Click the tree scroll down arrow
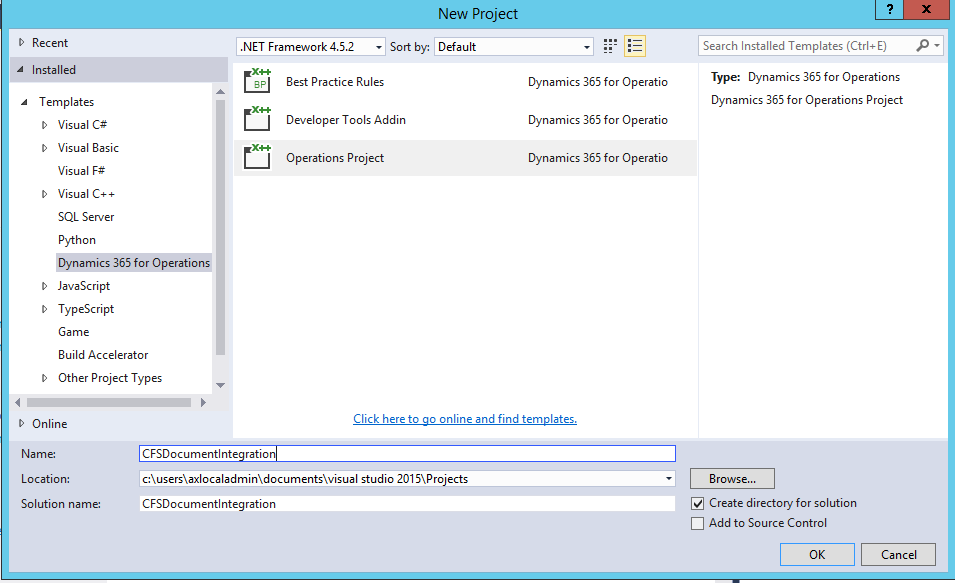Screen dimensions: 955x583 [x=220, y=385]
